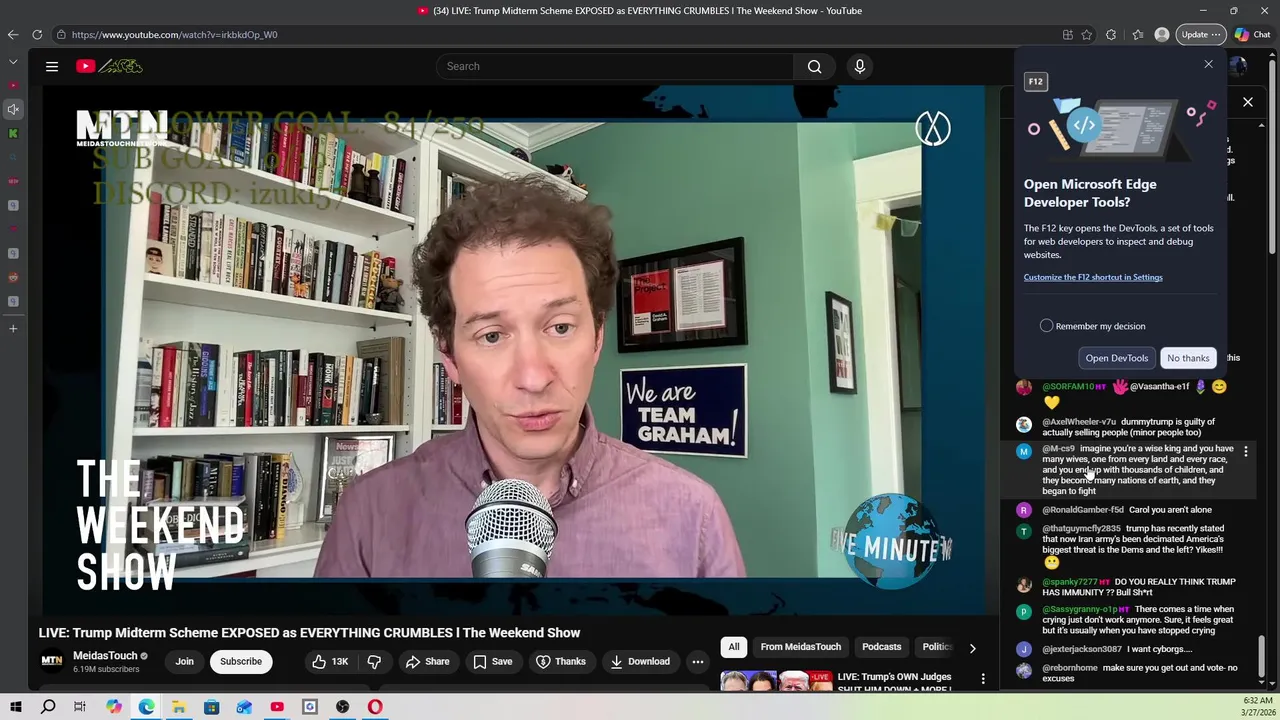Screen dimensions: 1280x720
Task: Open the Favorites list icon
Action: point(1138,35)
